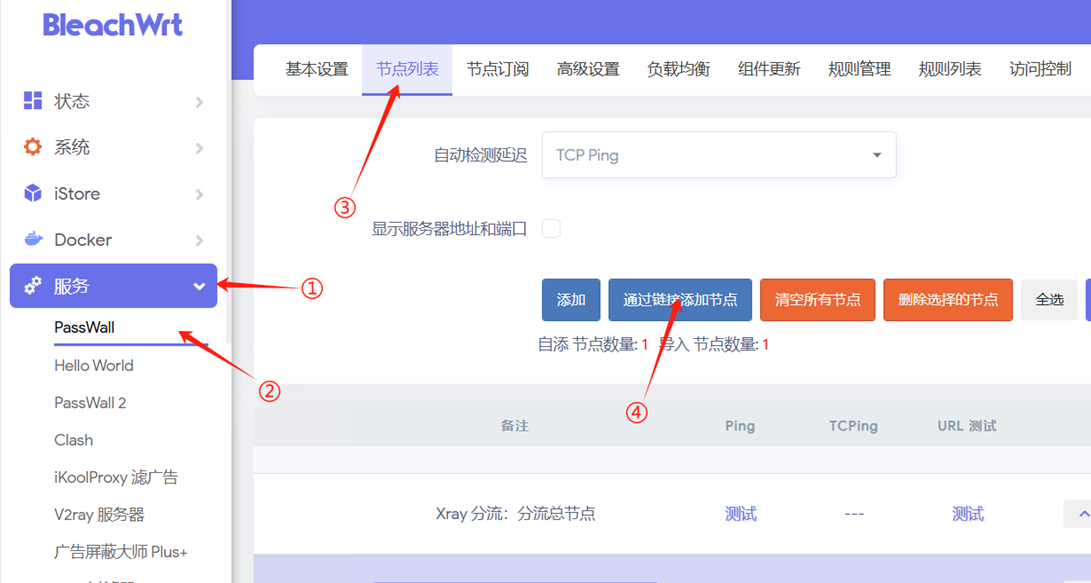Click the iStore cube icon
The width and height of the screenshot is (1091, 583).
[33, 193]
